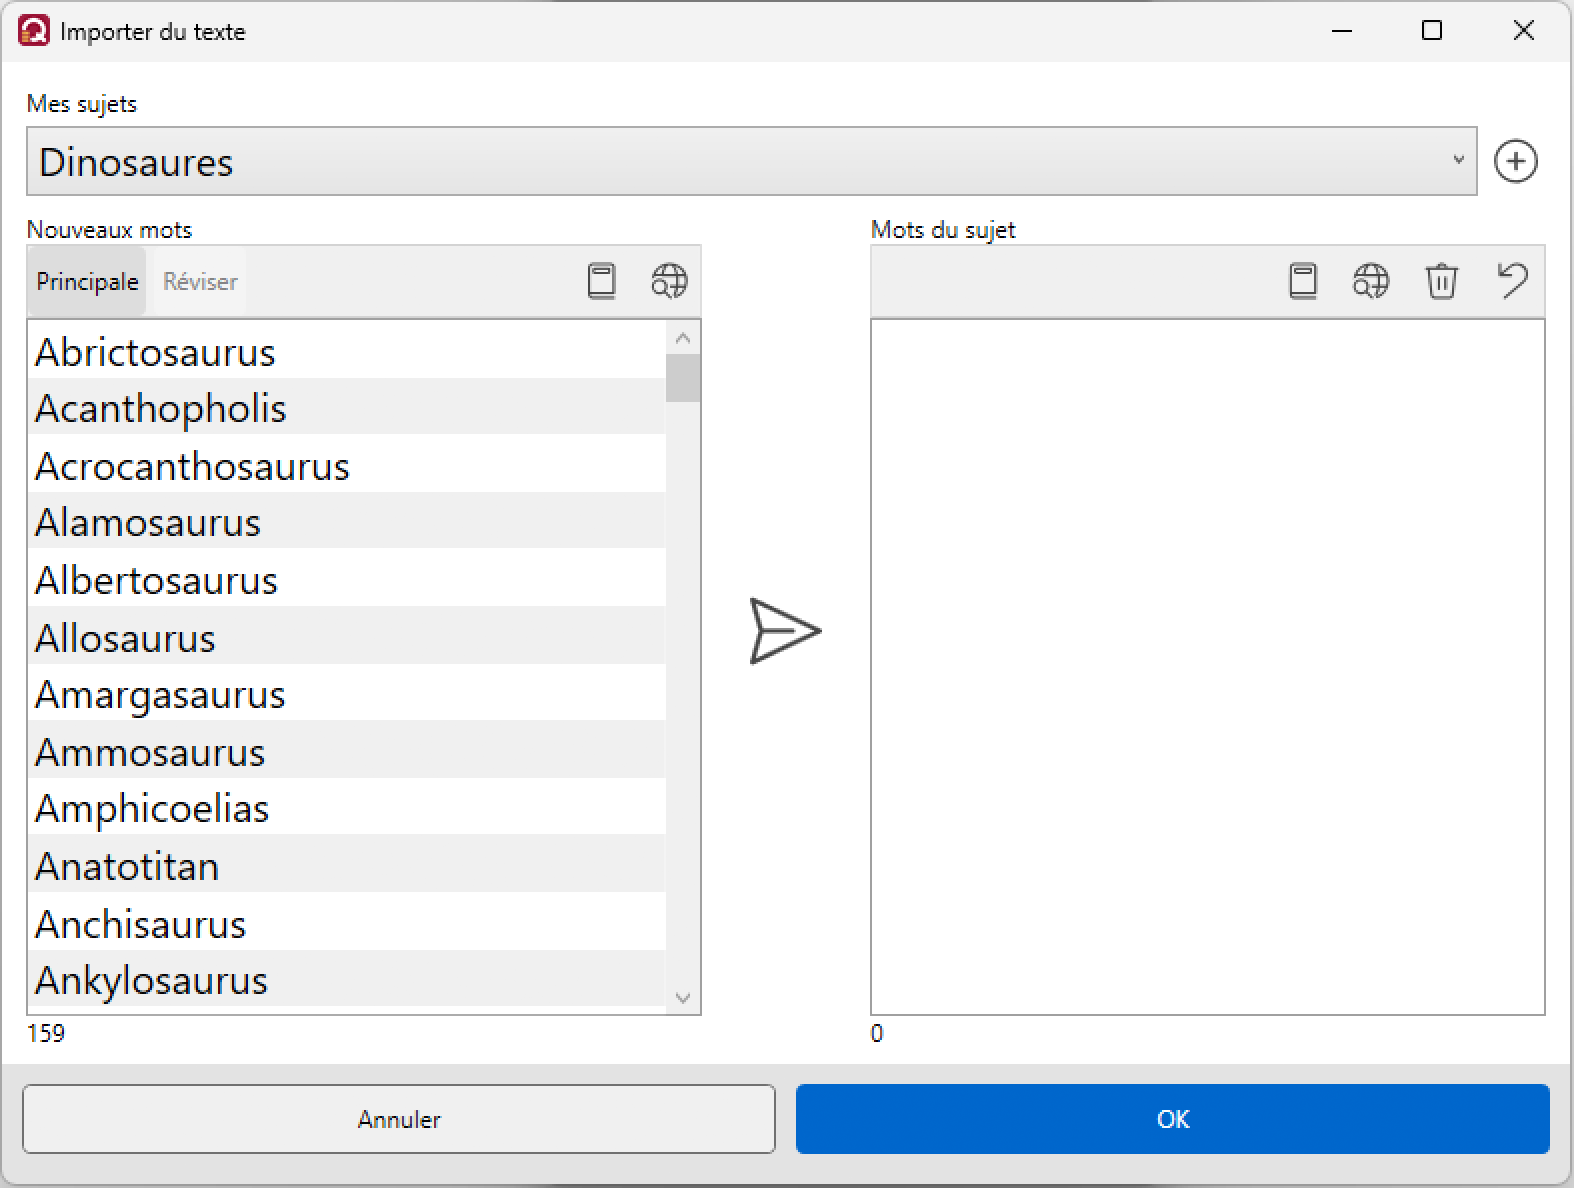Image resolution: width=1574 pixels, height=1188 pixels.
Task: Select Ankylosaurus in the list
Action: pyautogui.click(x=347, y=979)
